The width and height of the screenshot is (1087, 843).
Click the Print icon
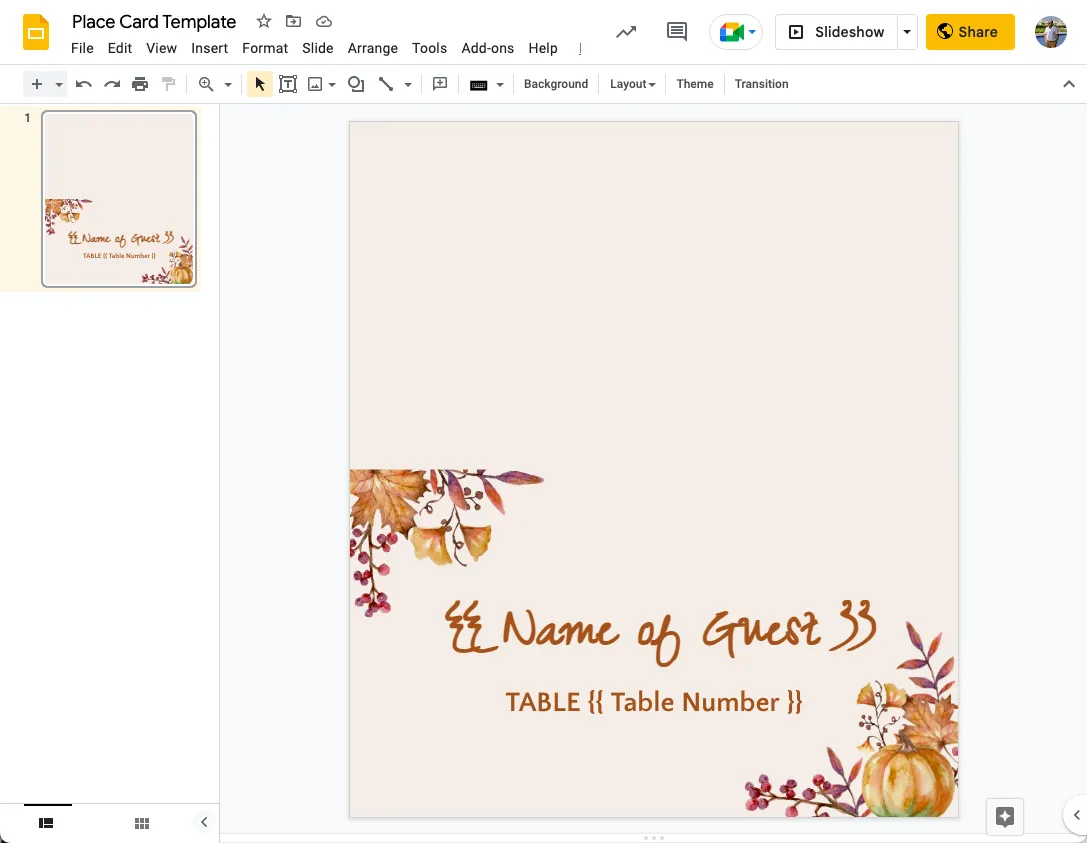(x=140, y=84)
